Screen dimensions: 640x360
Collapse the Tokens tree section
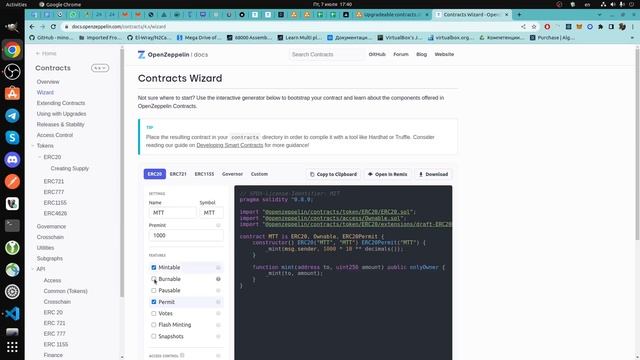coord(33,146)
